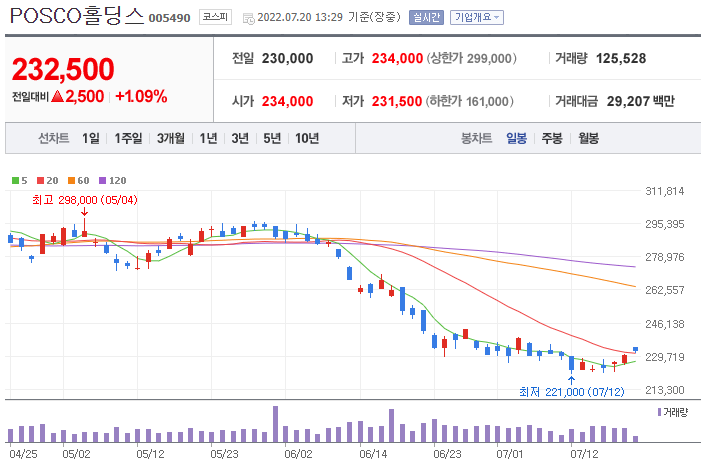Click the red up-triangle change icon
The image size is (701, 464).
pos(57,96)
